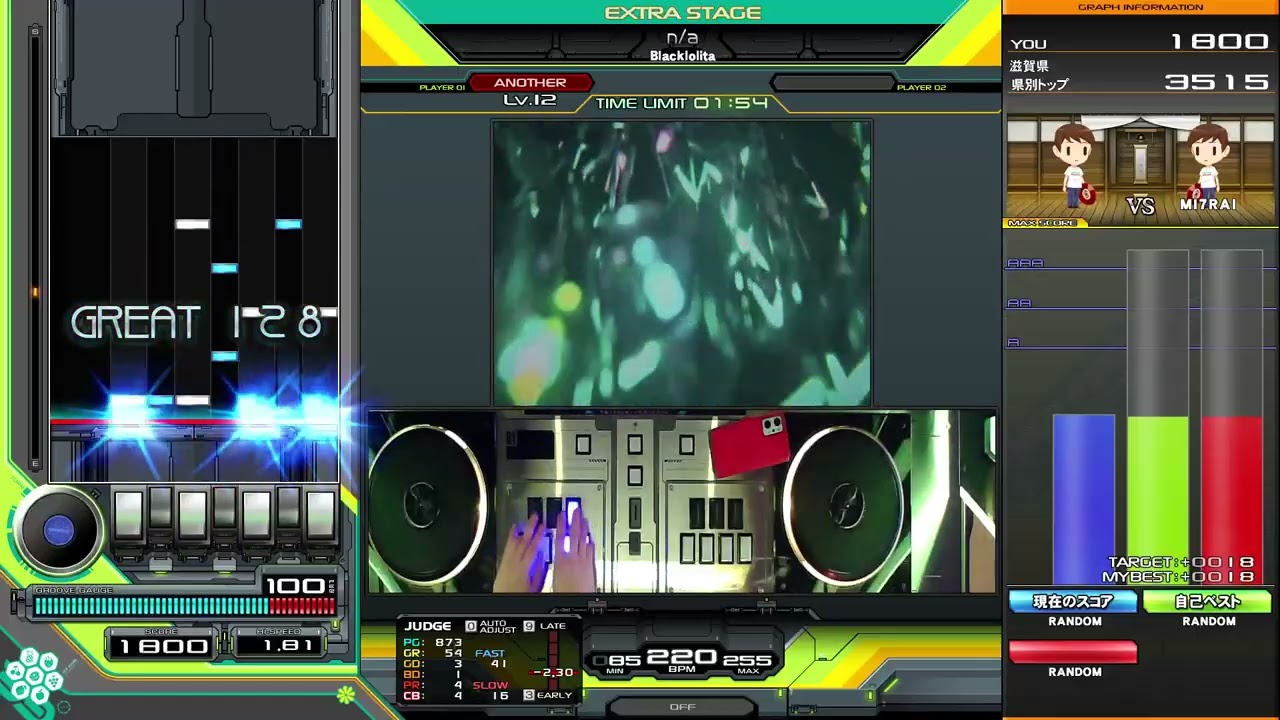
Task: Click the red phone on the controller cam
Action: pos(750,445)
